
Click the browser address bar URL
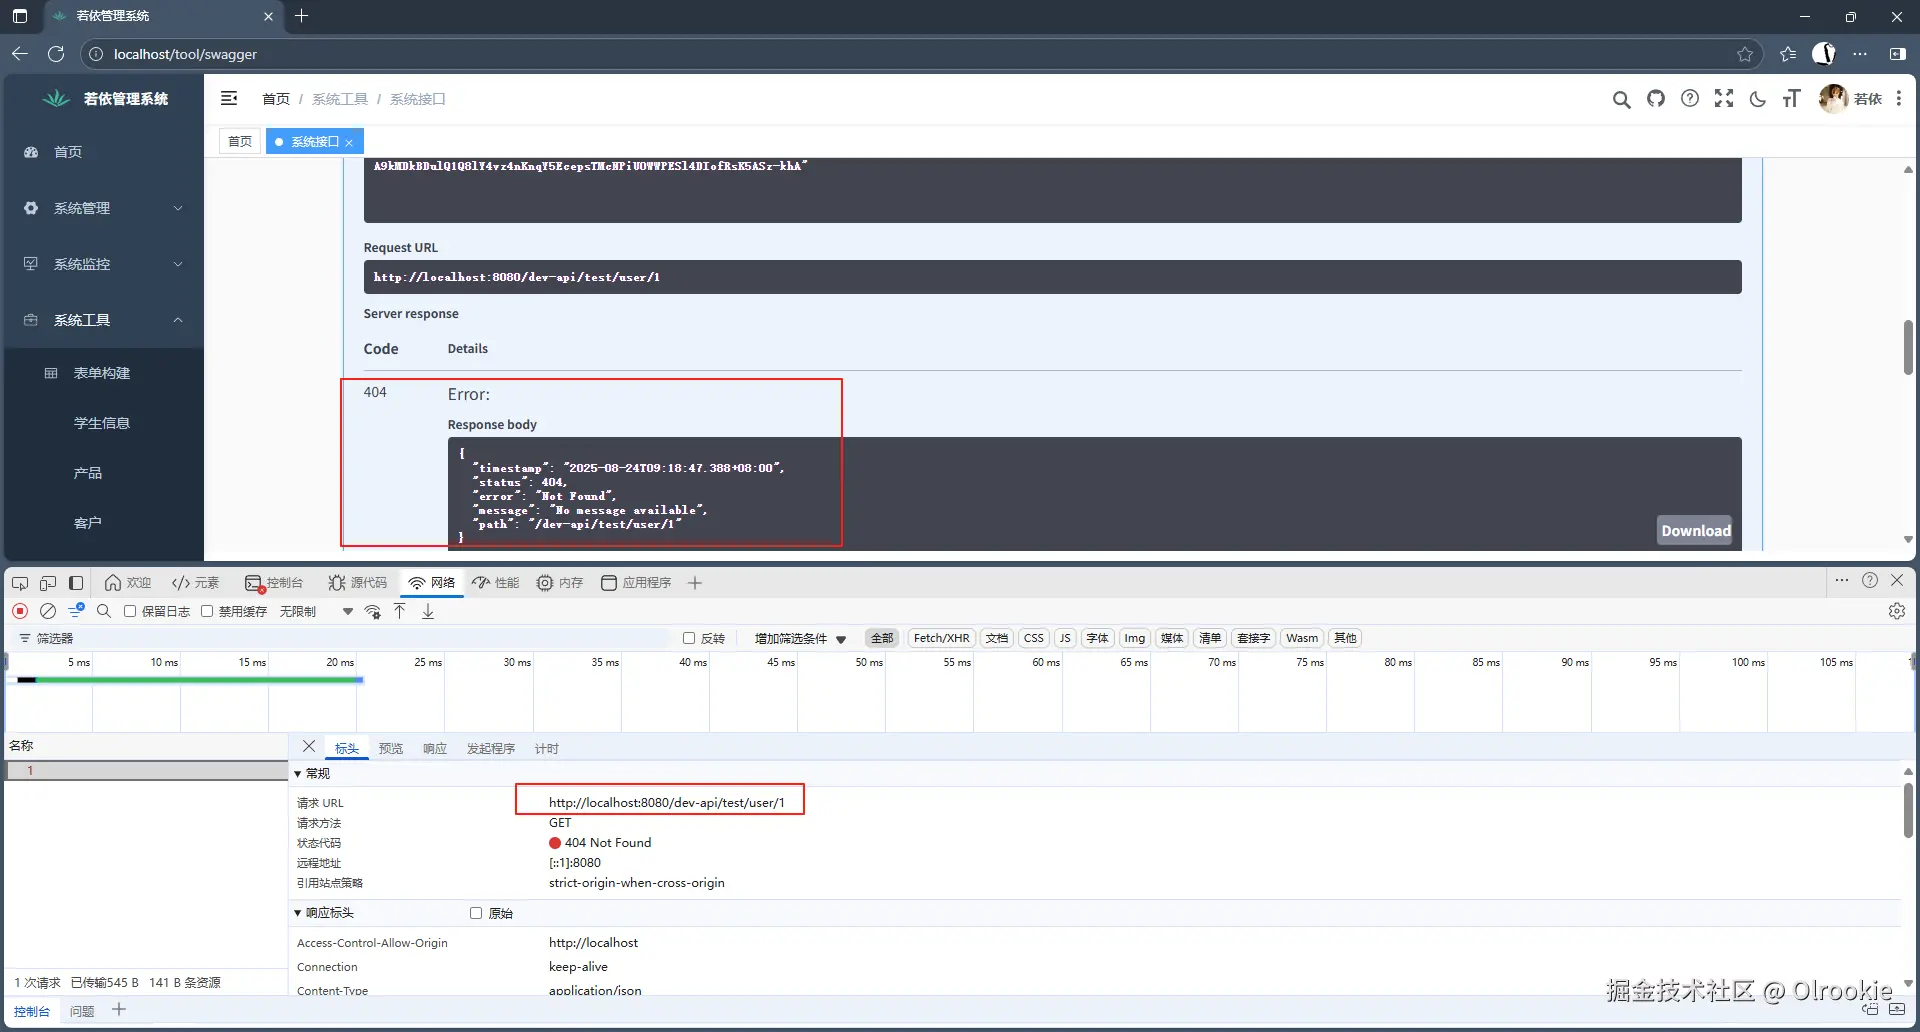(x=185, y=54)
